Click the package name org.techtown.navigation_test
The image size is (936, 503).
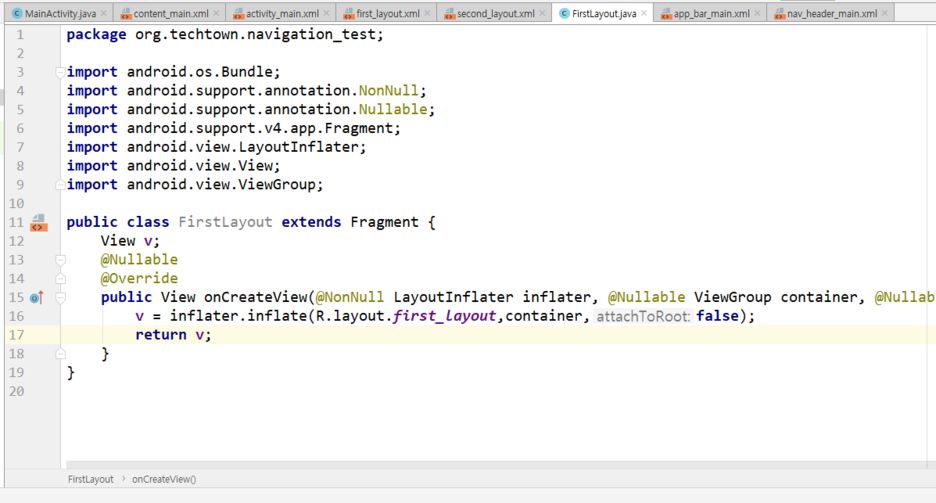(255, 35)
